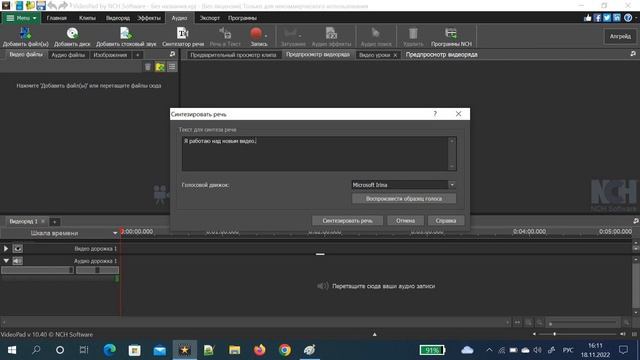Toggle mute speaker on Audio Track 1
Image resolution: width=640 pixels, height=360 pixels.
click(18, 260)
